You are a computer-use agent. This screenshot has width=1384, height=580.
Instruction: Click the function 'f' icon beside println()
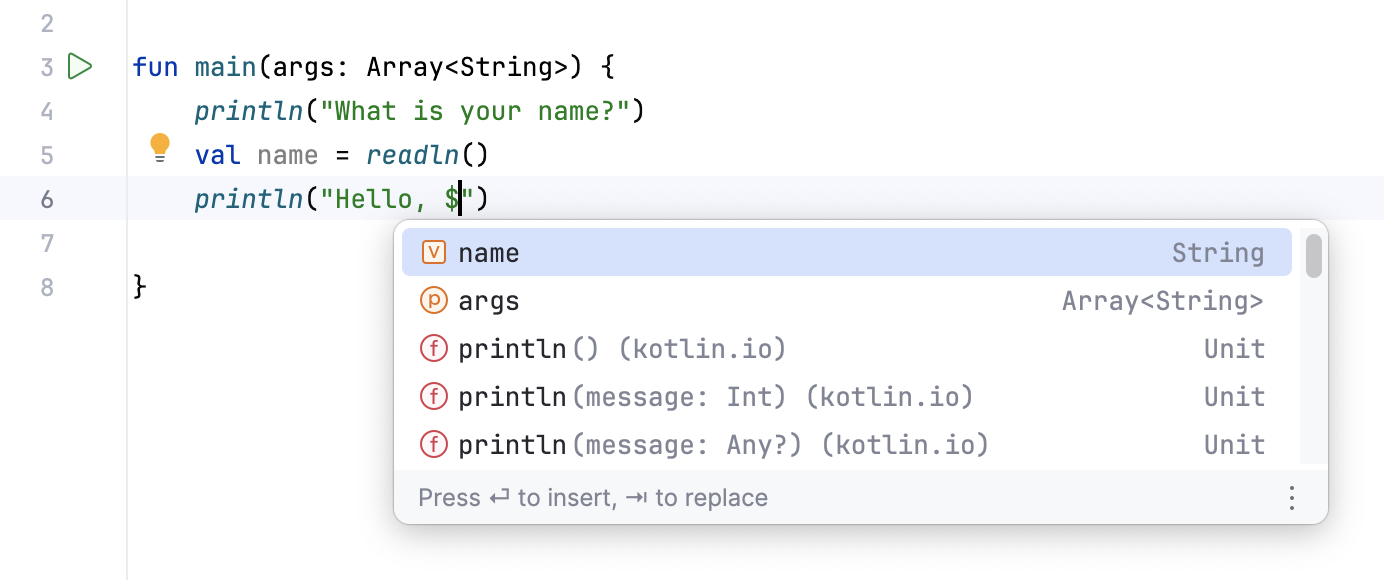pyautogui.click(x=434, y=348)
